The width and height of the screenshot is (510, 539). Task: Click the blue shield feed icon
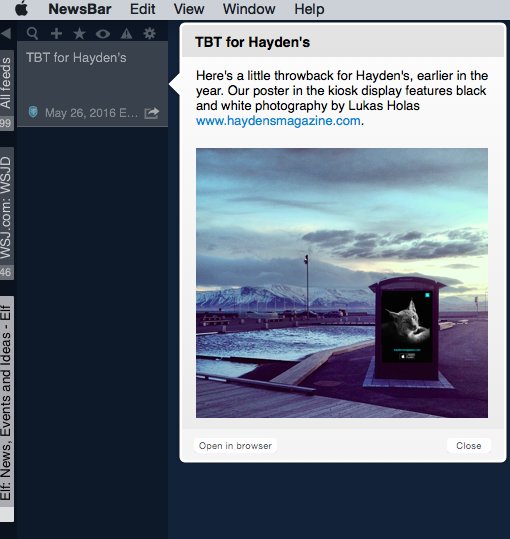[33, 112]
